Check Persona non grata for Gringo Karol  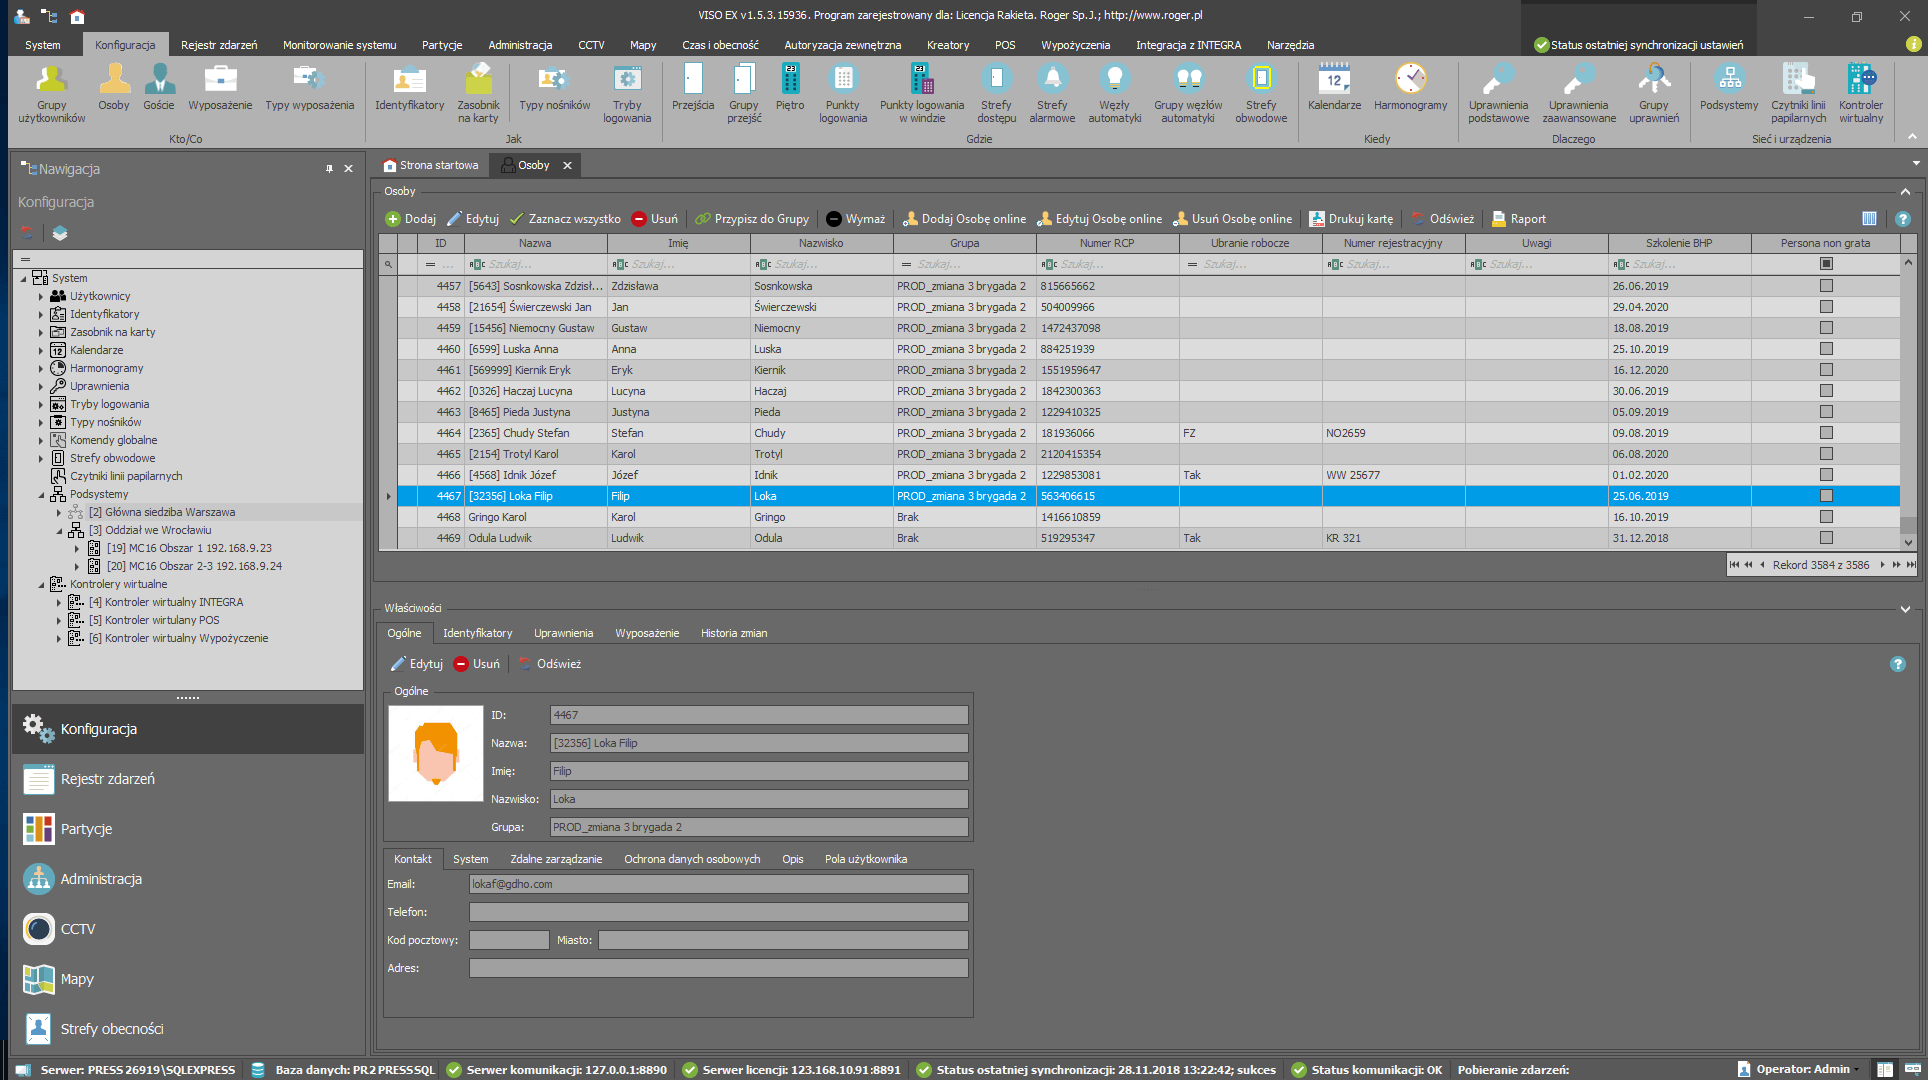(1826, 517)
